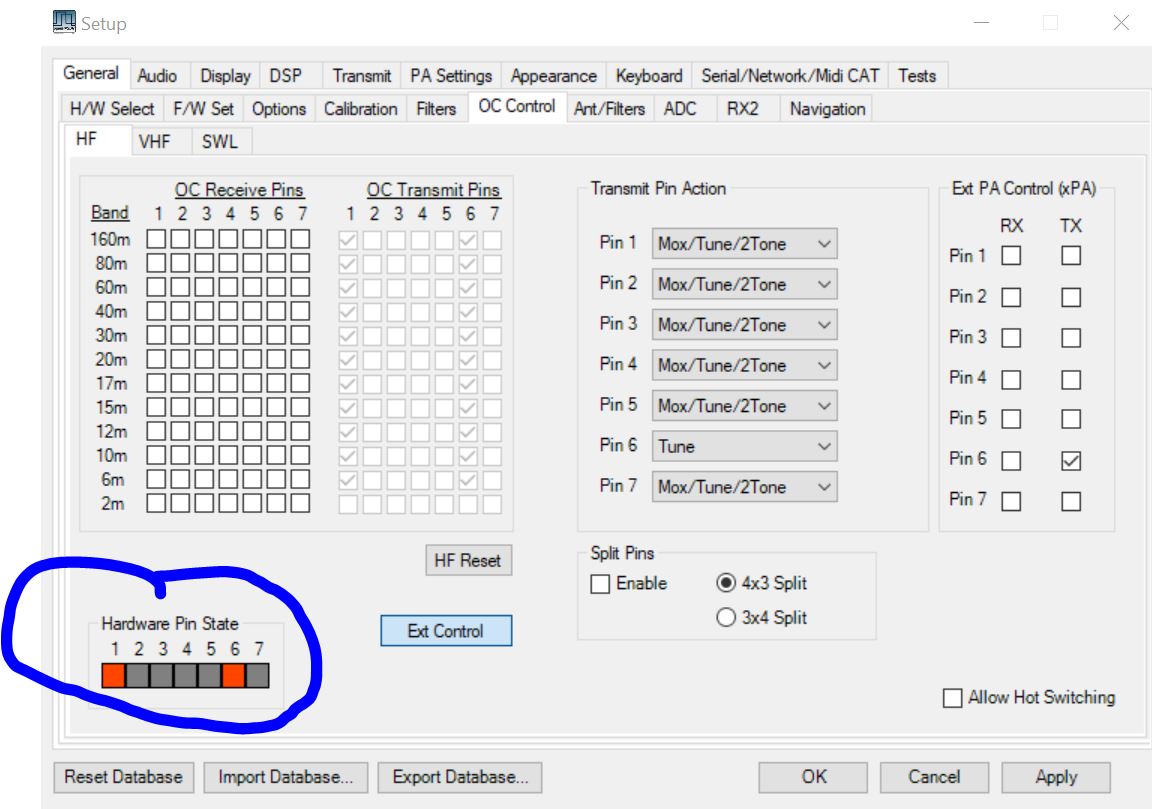Toggle Allow Hot Switching checkbox

pos(953,698)
